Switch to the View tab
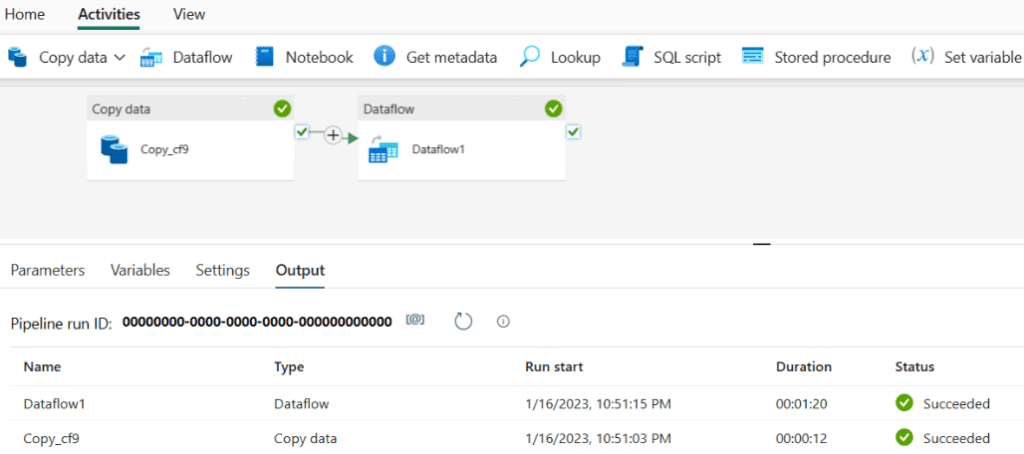1024x454 pixels. tap(189, 14)
